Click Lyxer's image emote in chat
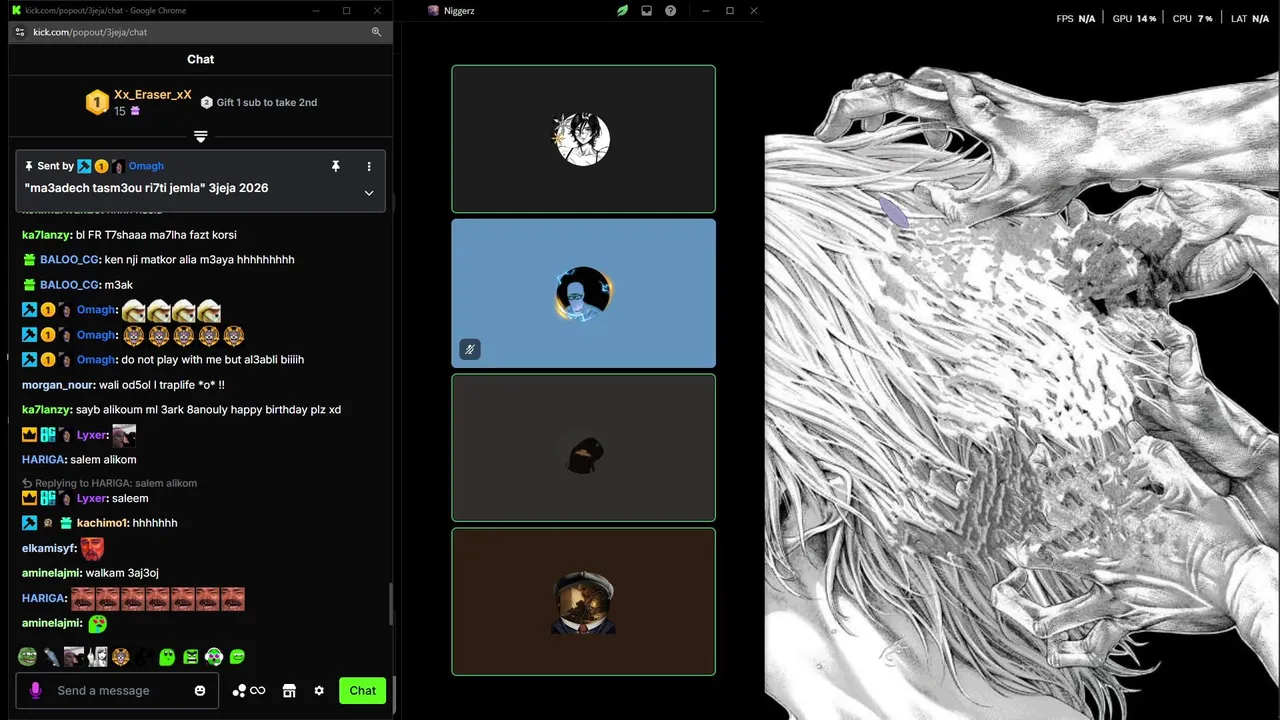Image resolution: width=1280 pixels, height=720 pixels. pyautogui.click(x=124, y=435)
